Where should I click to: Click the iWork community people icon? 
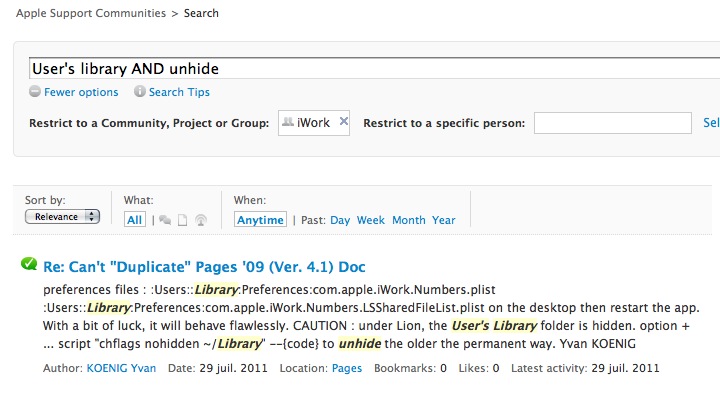(x=288, y=122)
